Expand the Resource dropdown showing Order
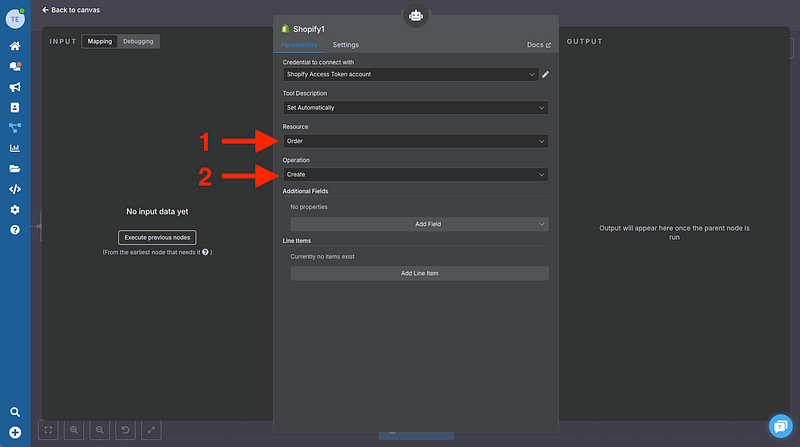The image size is (800, 447). [x=415, y=141]
